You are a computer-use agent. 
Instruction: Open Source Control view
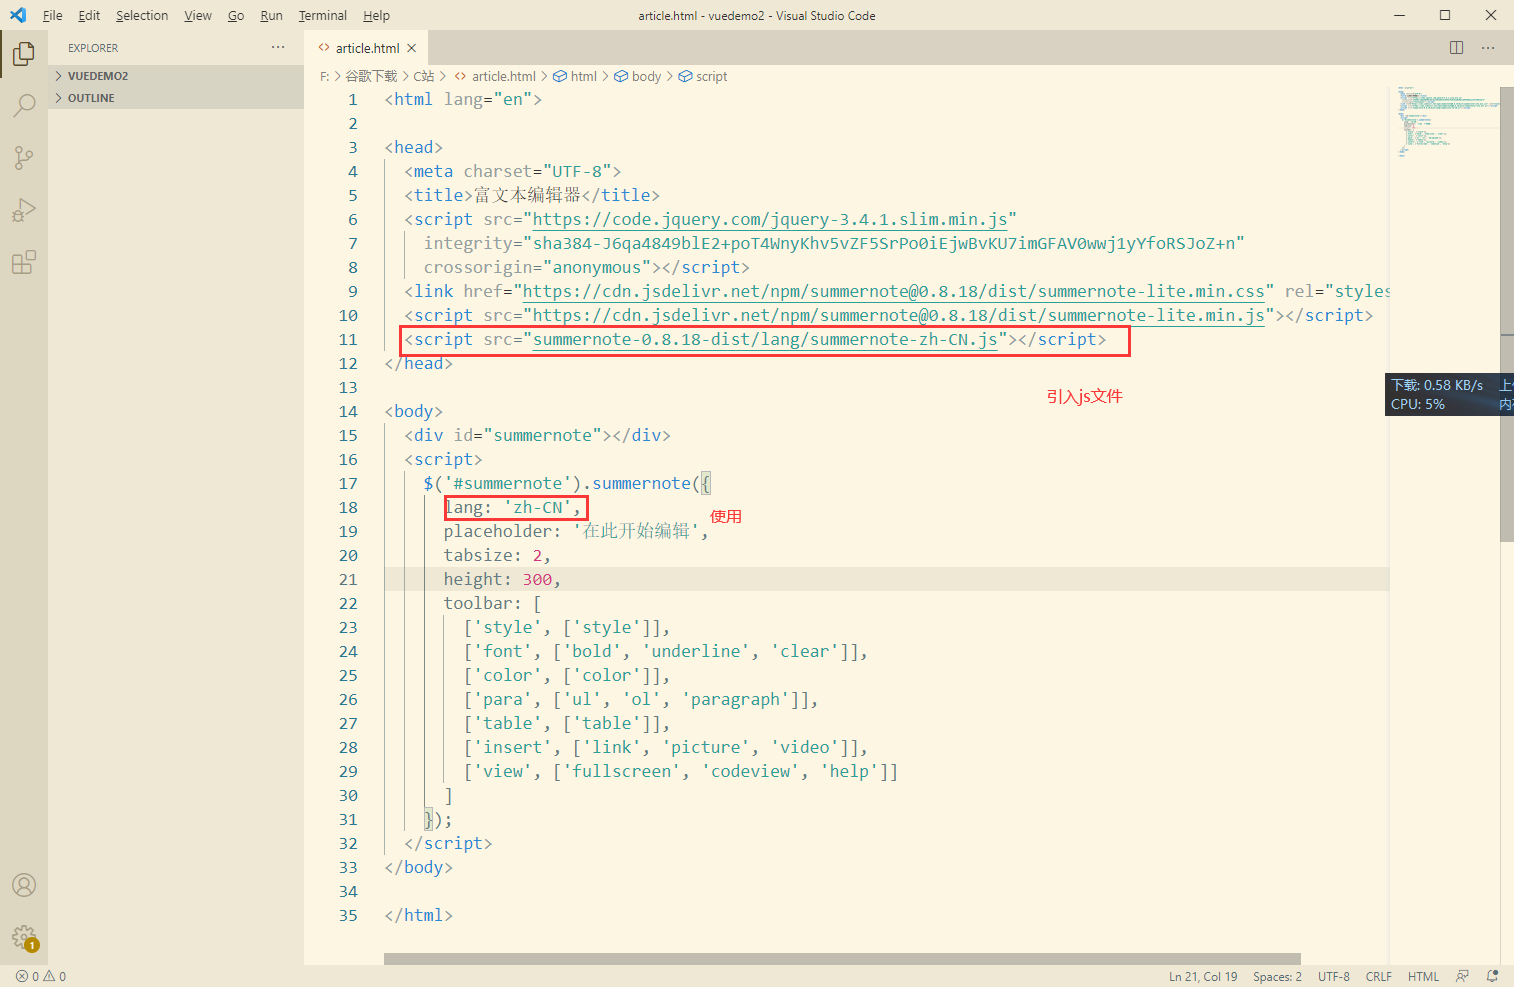(24, 157)
